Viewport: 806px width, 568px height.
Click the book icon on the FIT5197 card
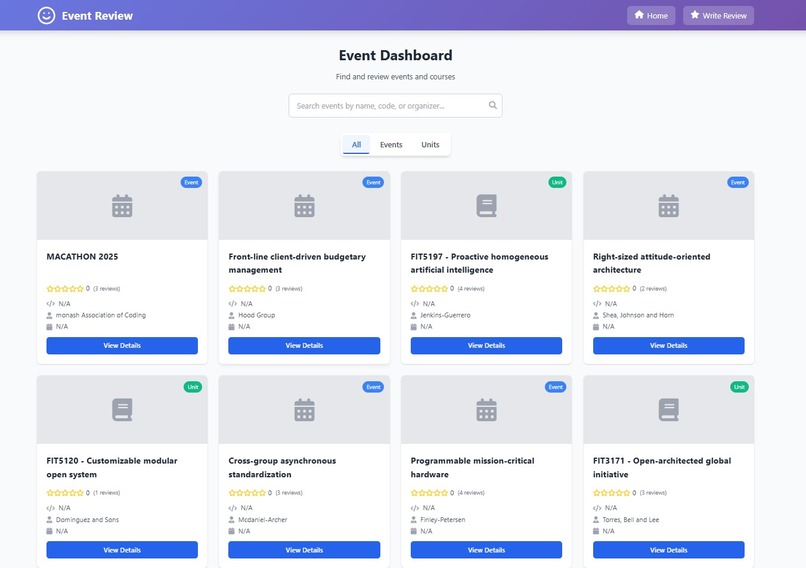click(x=486, y=206)
